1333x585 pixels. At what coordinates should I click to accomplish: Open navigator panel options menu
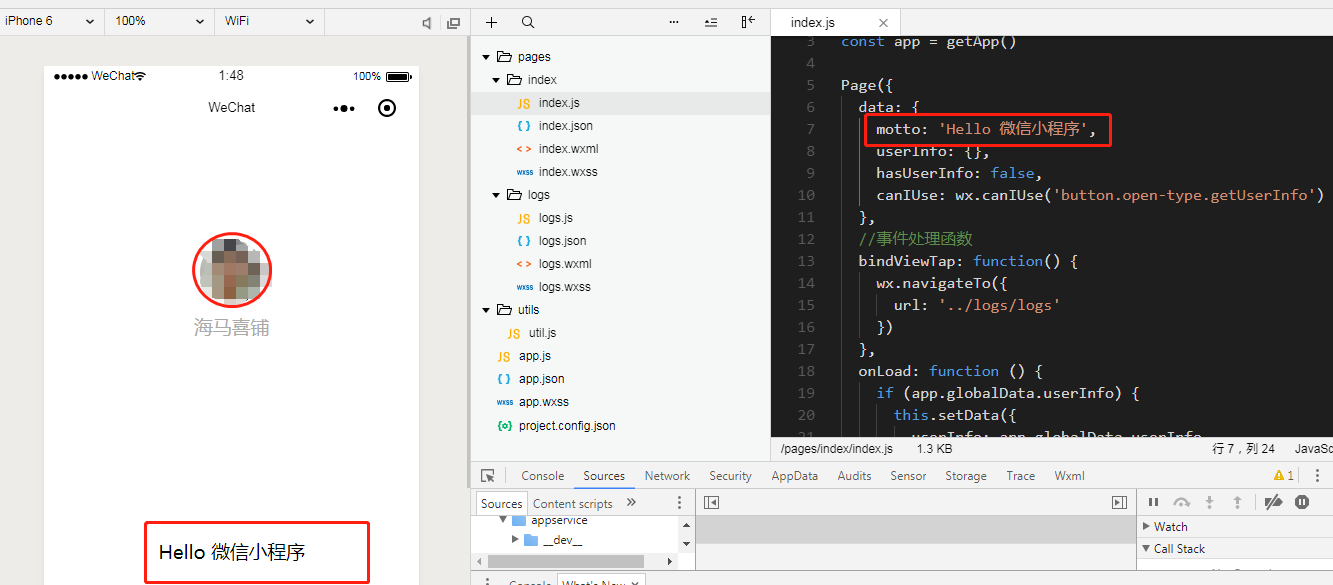(x=679, y=503)
